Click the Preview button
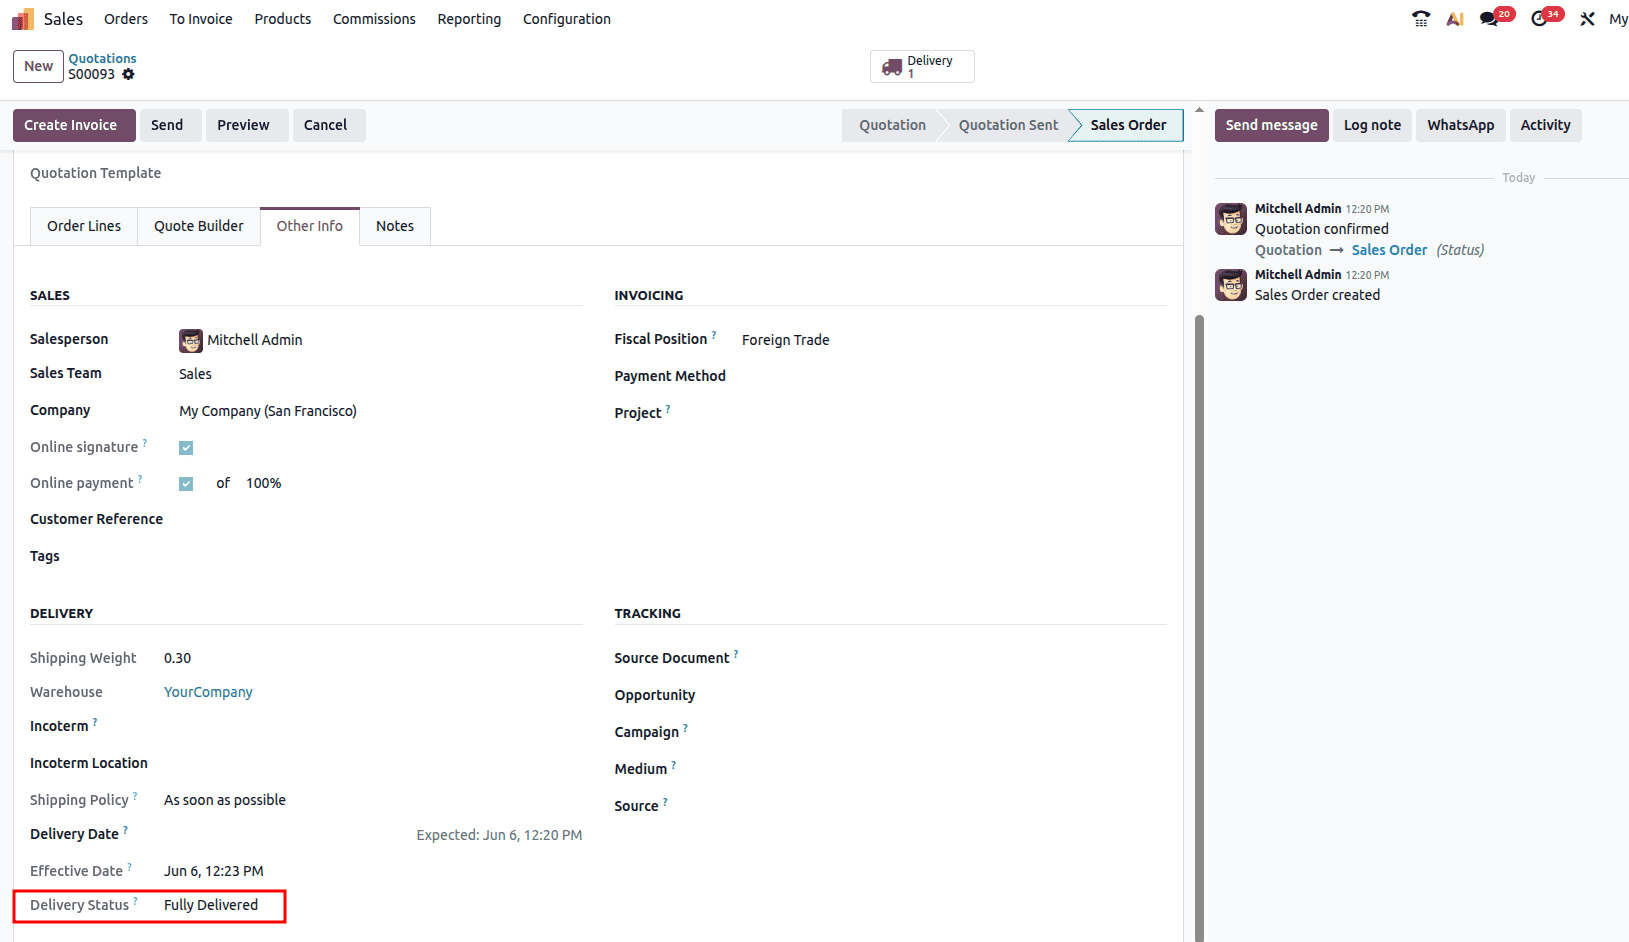This screenshot has height=942, width=1629. (247, 125)
